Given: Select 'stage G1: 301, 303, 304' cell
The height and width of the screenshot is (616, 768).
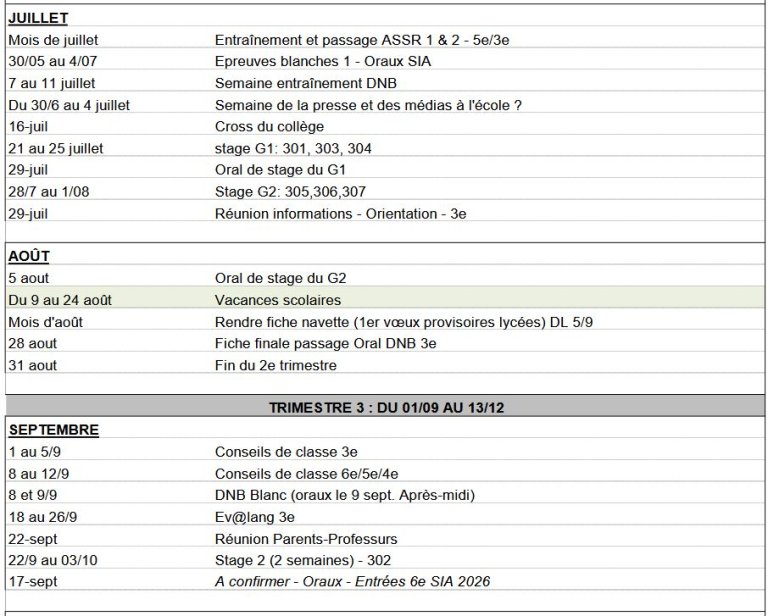Looking at the screenshot, I should (293, 148).
